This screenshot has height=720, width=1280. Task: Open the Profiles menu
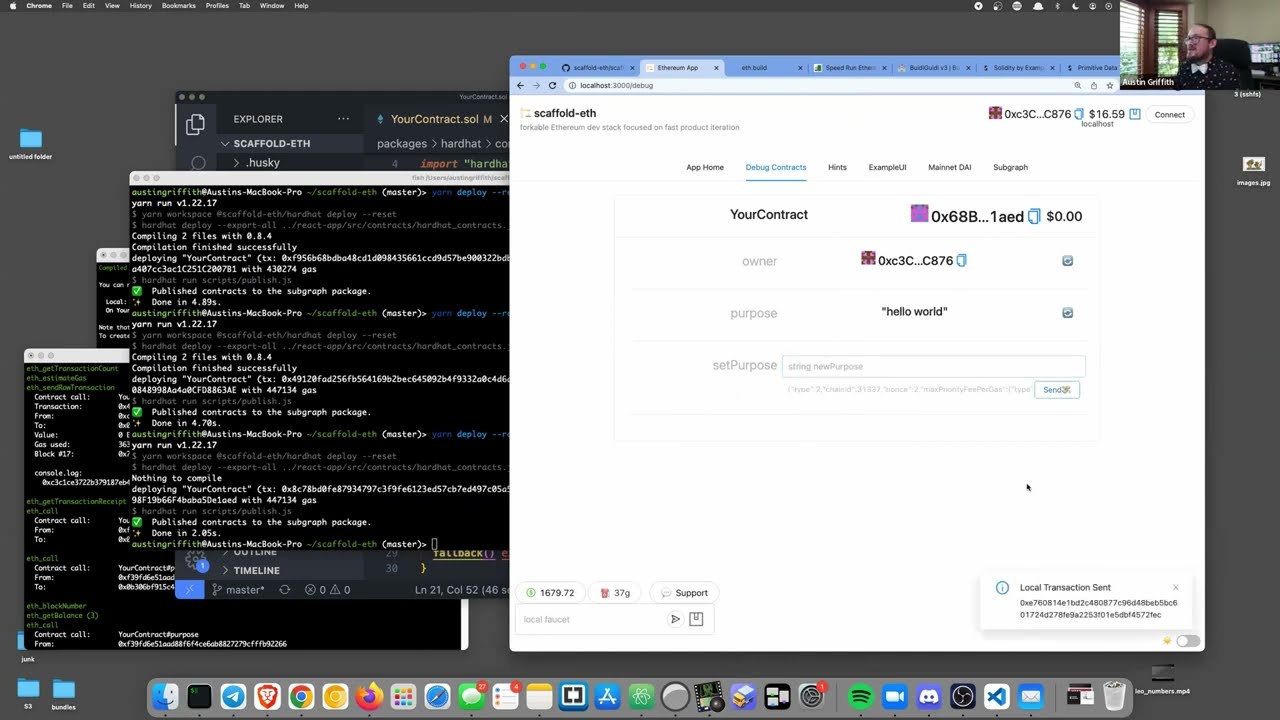217,6
